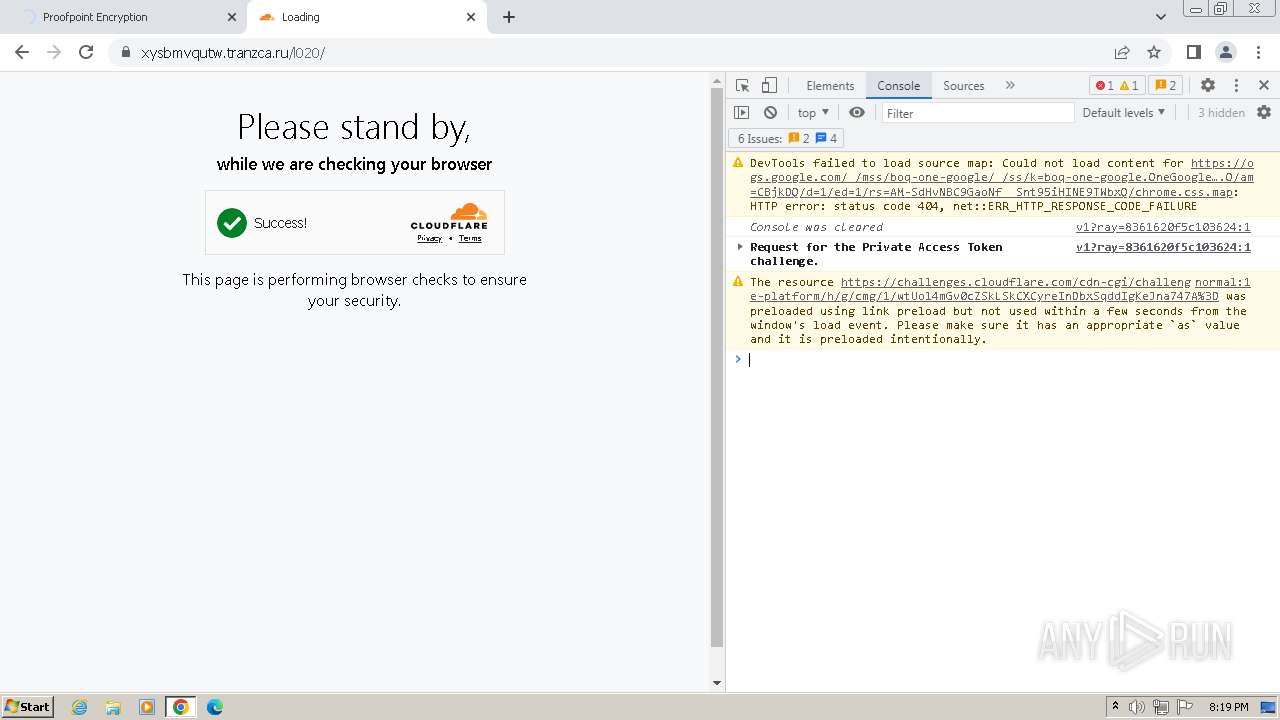Image resolution: width=1280 pixels, height=720 pixels.
Task: Open the Sources panel
Action: [x=963, y=86]
